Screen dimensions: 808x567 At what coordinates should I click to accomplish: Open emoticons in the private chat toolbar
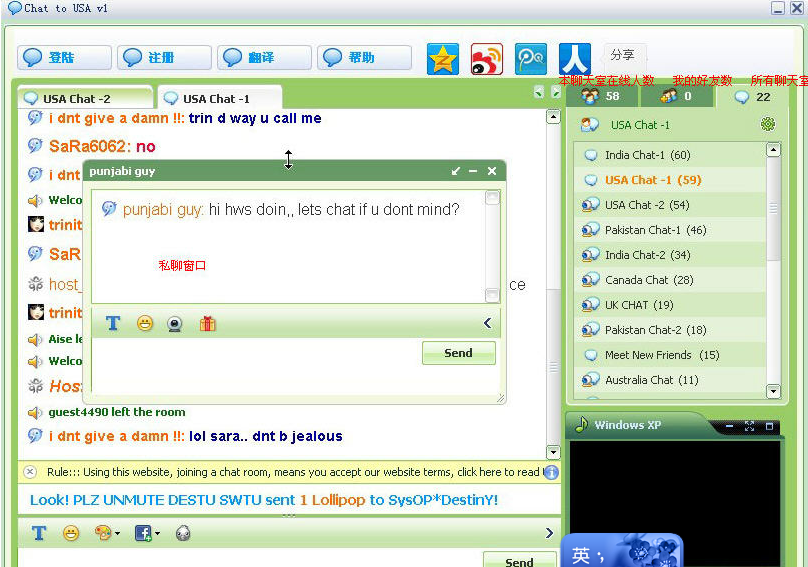point(145,324)
